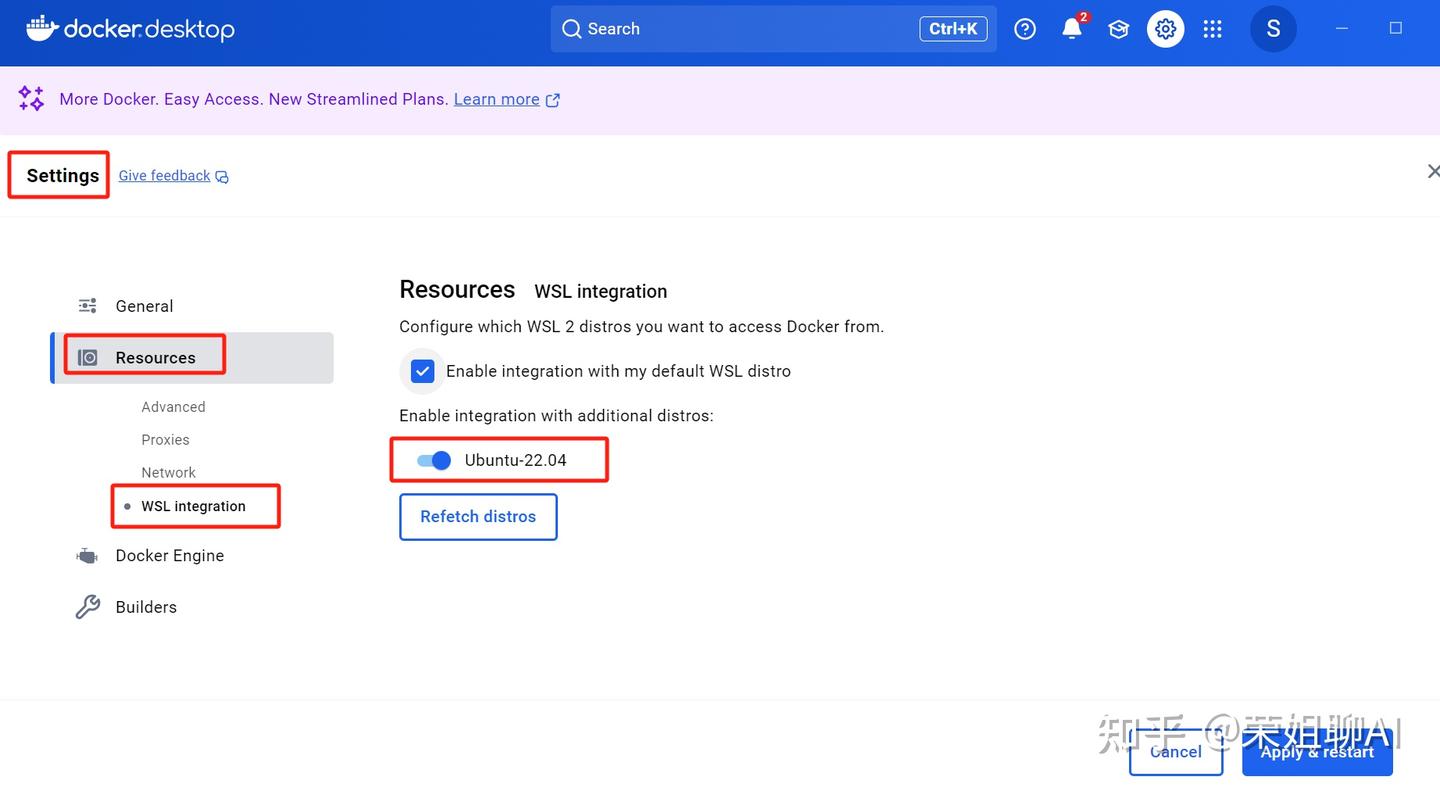Click the Settings heading text

pos(63,176)
